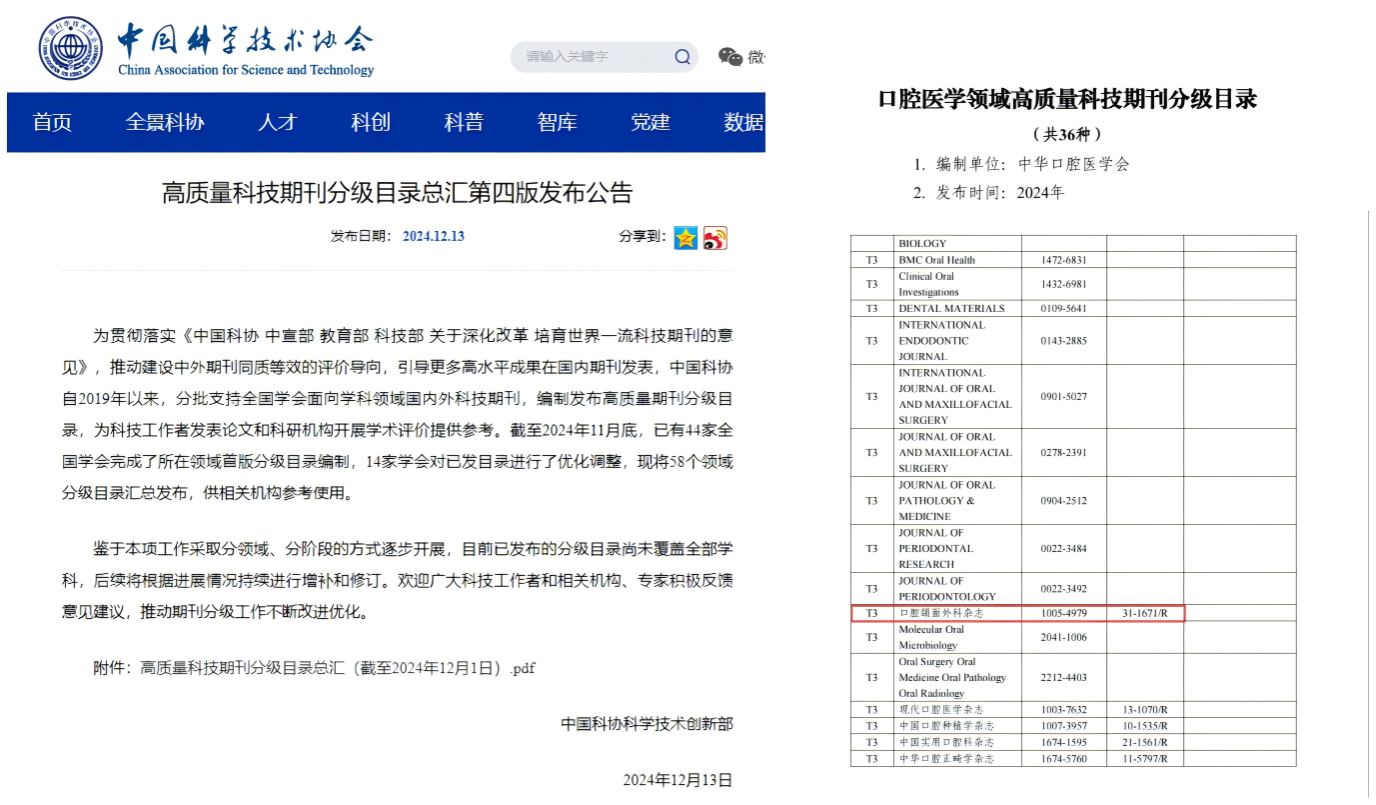Open the 数据 navigation item
The image size is (1376, 805).
743,122
